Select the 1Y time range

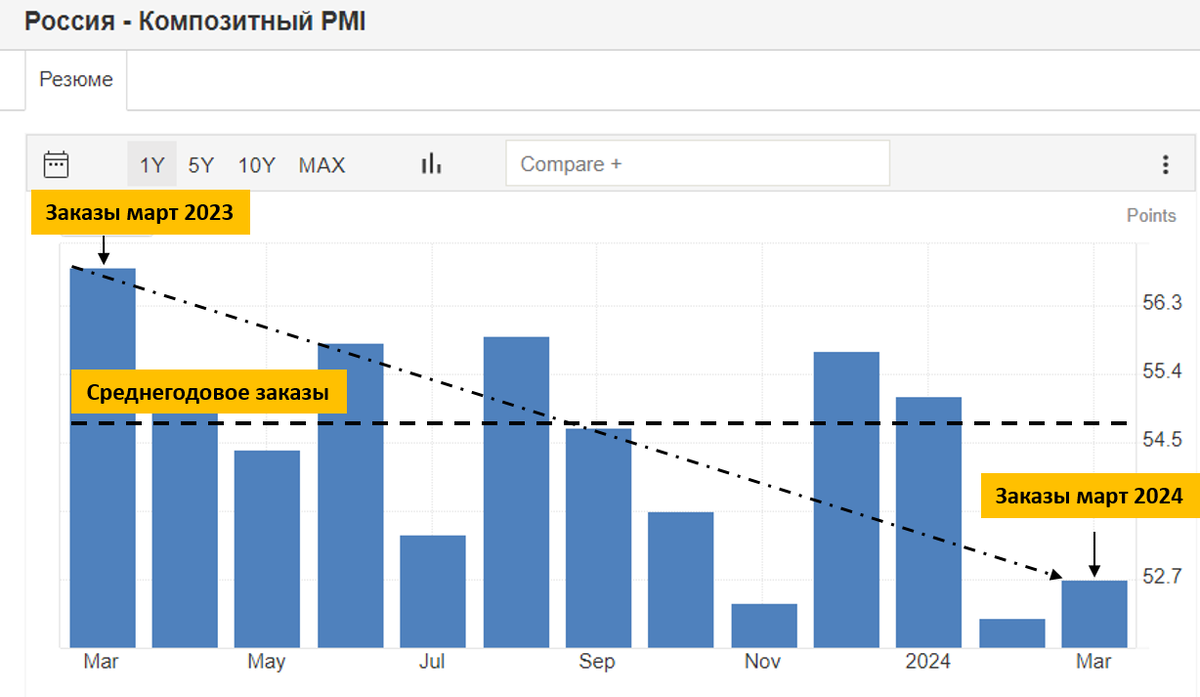pyautogui.click(x=152, y=165)
